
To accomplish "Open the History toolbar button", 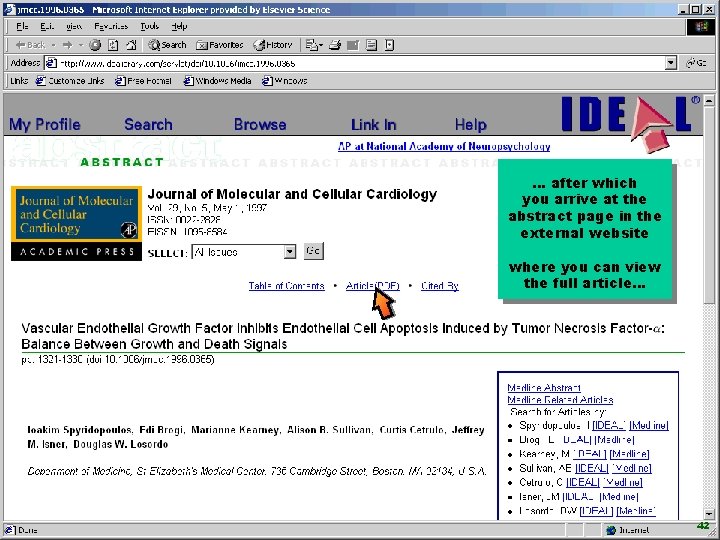I will point(273,45).
